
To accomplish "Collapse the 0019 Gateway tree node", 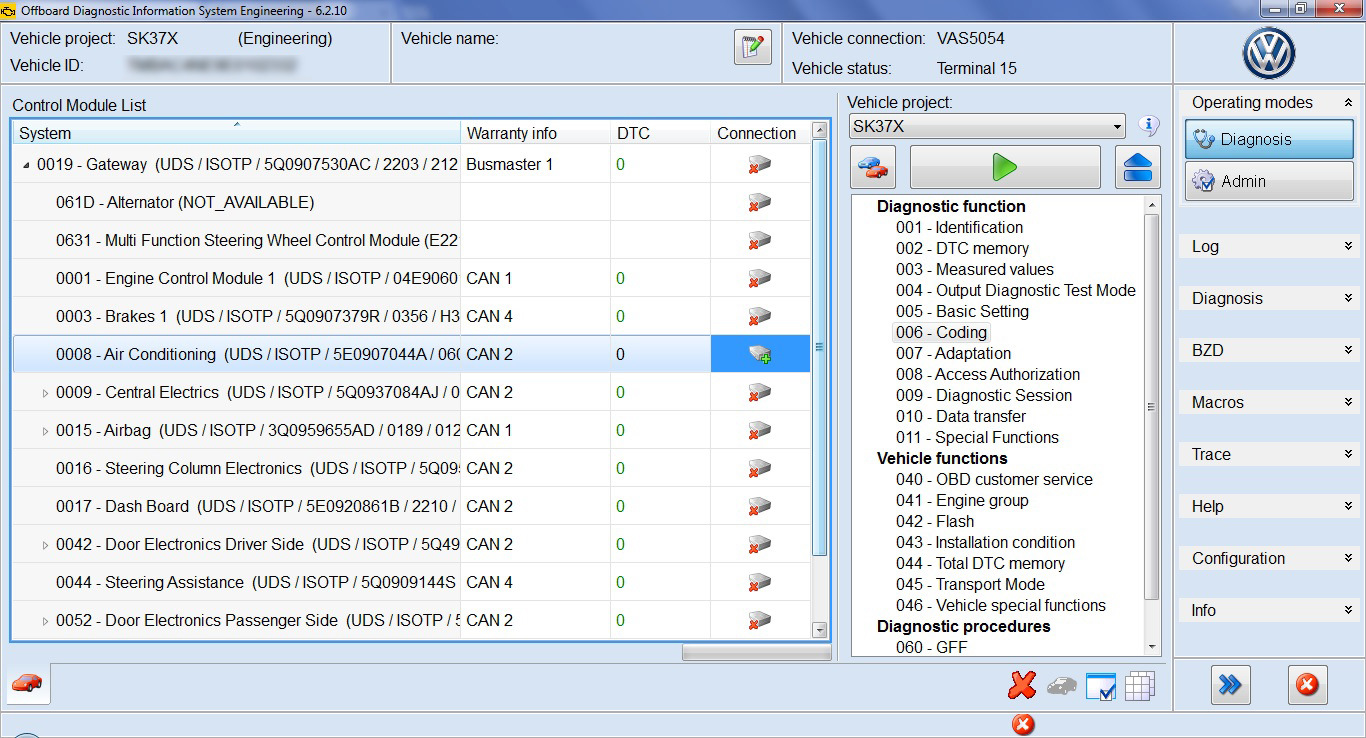I will (x=26, y=165).
